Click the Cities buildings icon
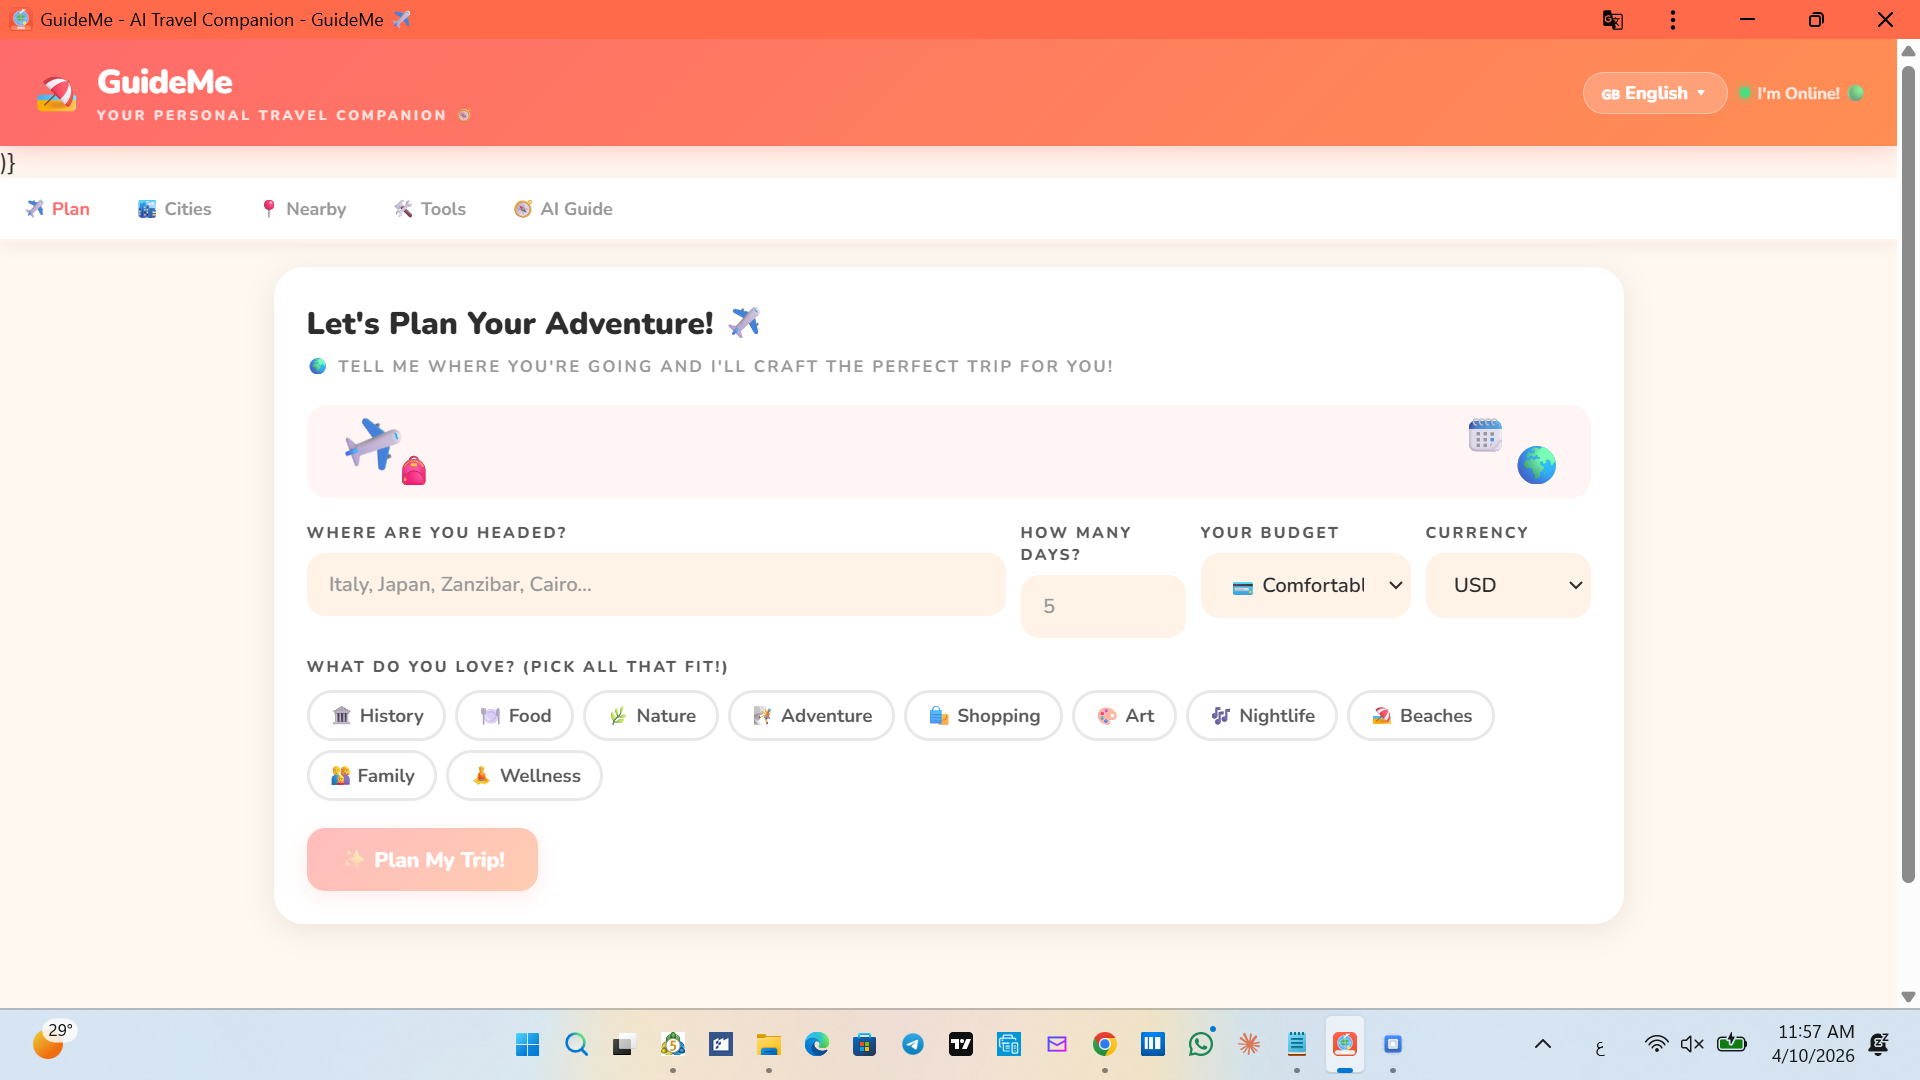 pyautogui.click(x=146, y=208)
